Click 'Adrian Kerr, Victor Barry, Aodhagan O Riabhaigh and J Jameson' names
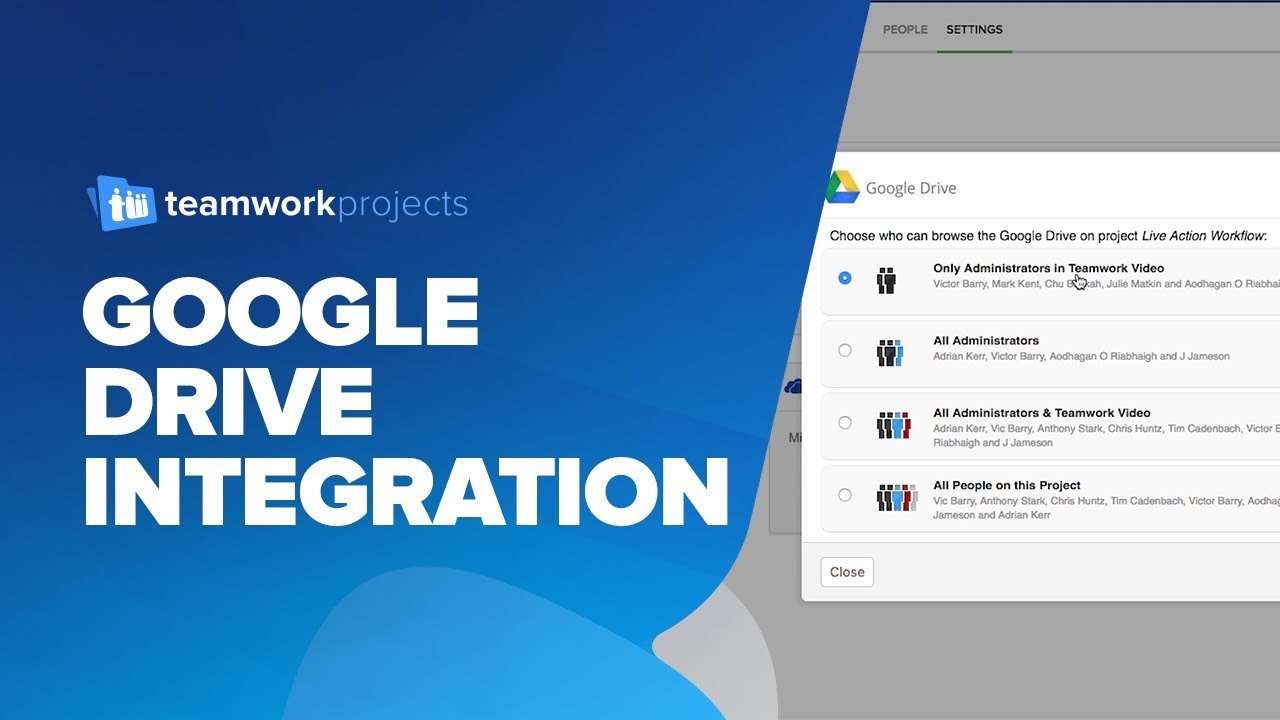The height and width of the screenshot is (720, 1280). tap(1081, 356)
